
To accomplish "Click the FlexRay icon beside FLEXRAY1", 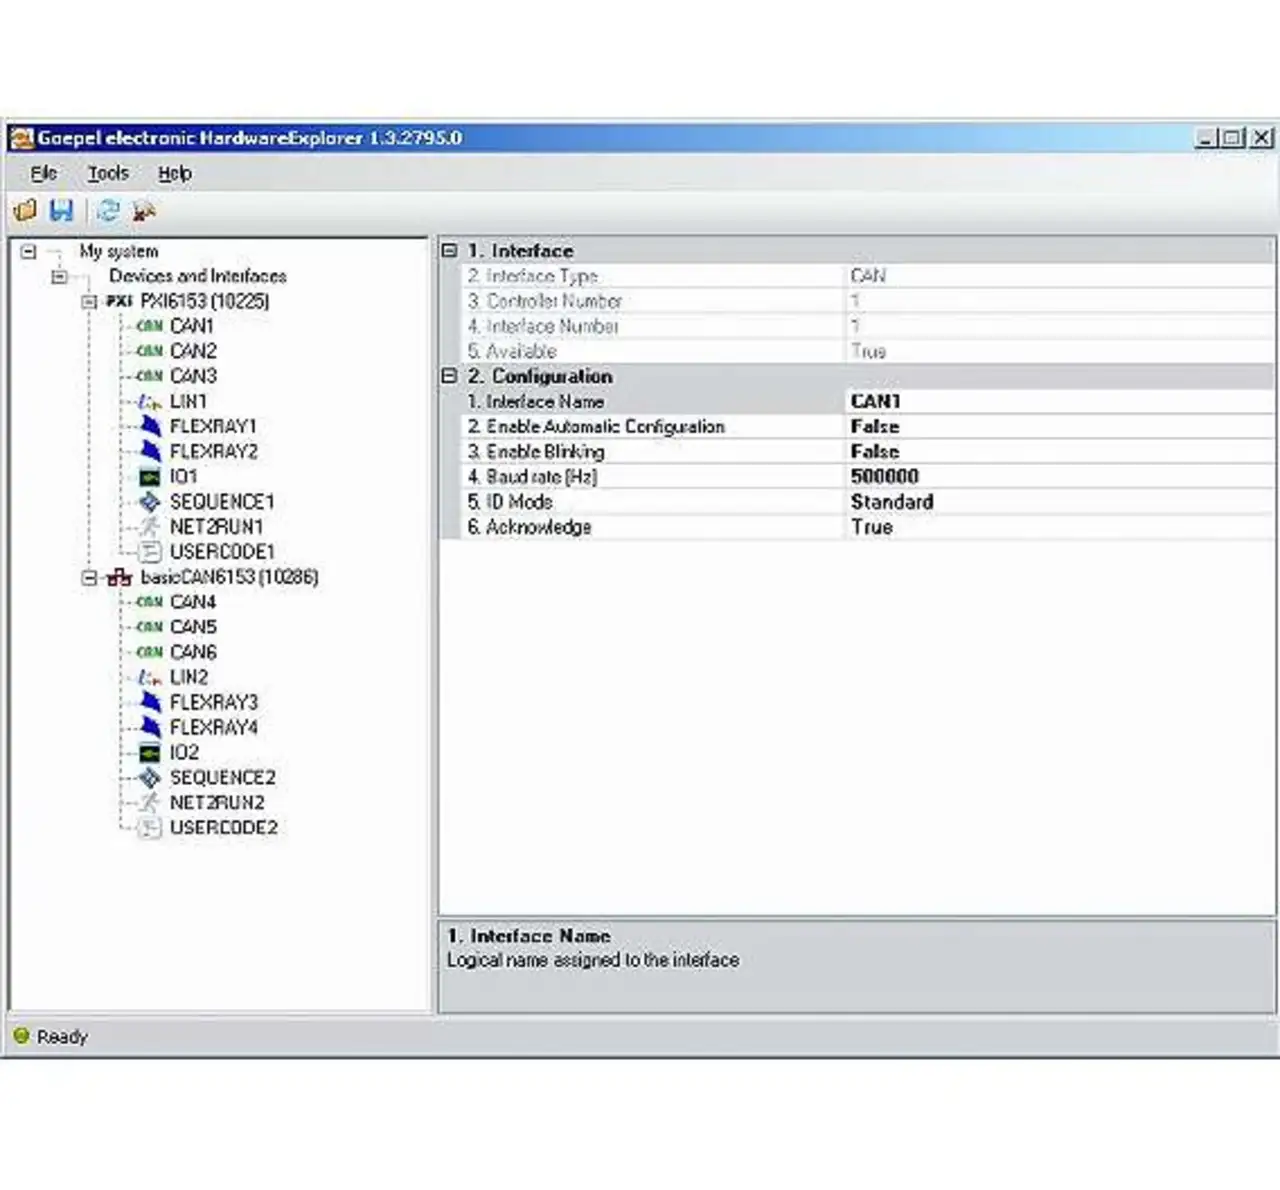I will [x=150, y=426].
